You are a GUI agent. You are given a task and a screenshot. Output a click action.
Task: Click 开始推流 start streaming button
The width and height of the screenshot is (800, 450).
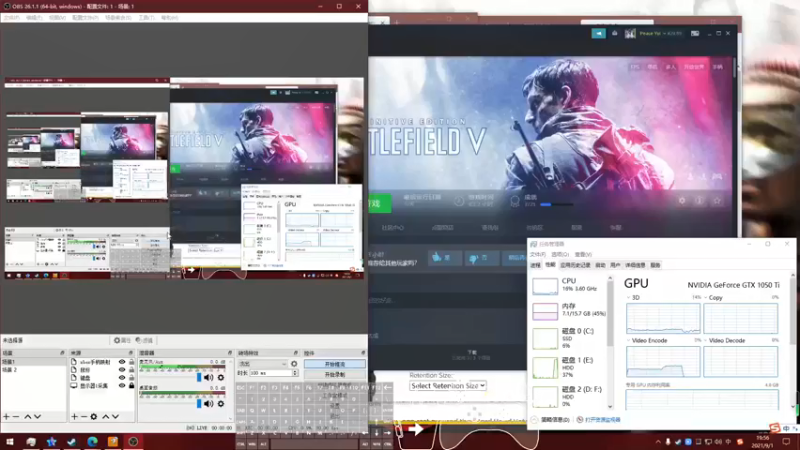335,364
